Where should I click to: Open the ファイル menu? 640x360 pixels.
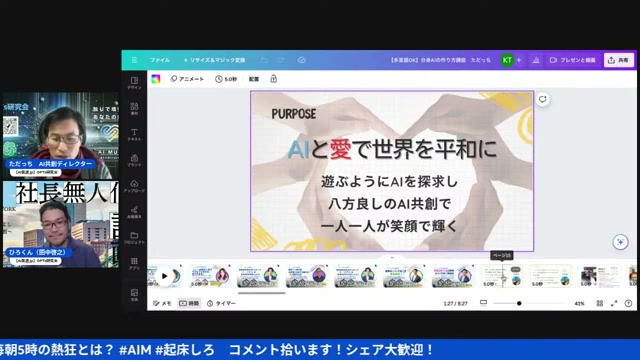[x=160, y=60]
